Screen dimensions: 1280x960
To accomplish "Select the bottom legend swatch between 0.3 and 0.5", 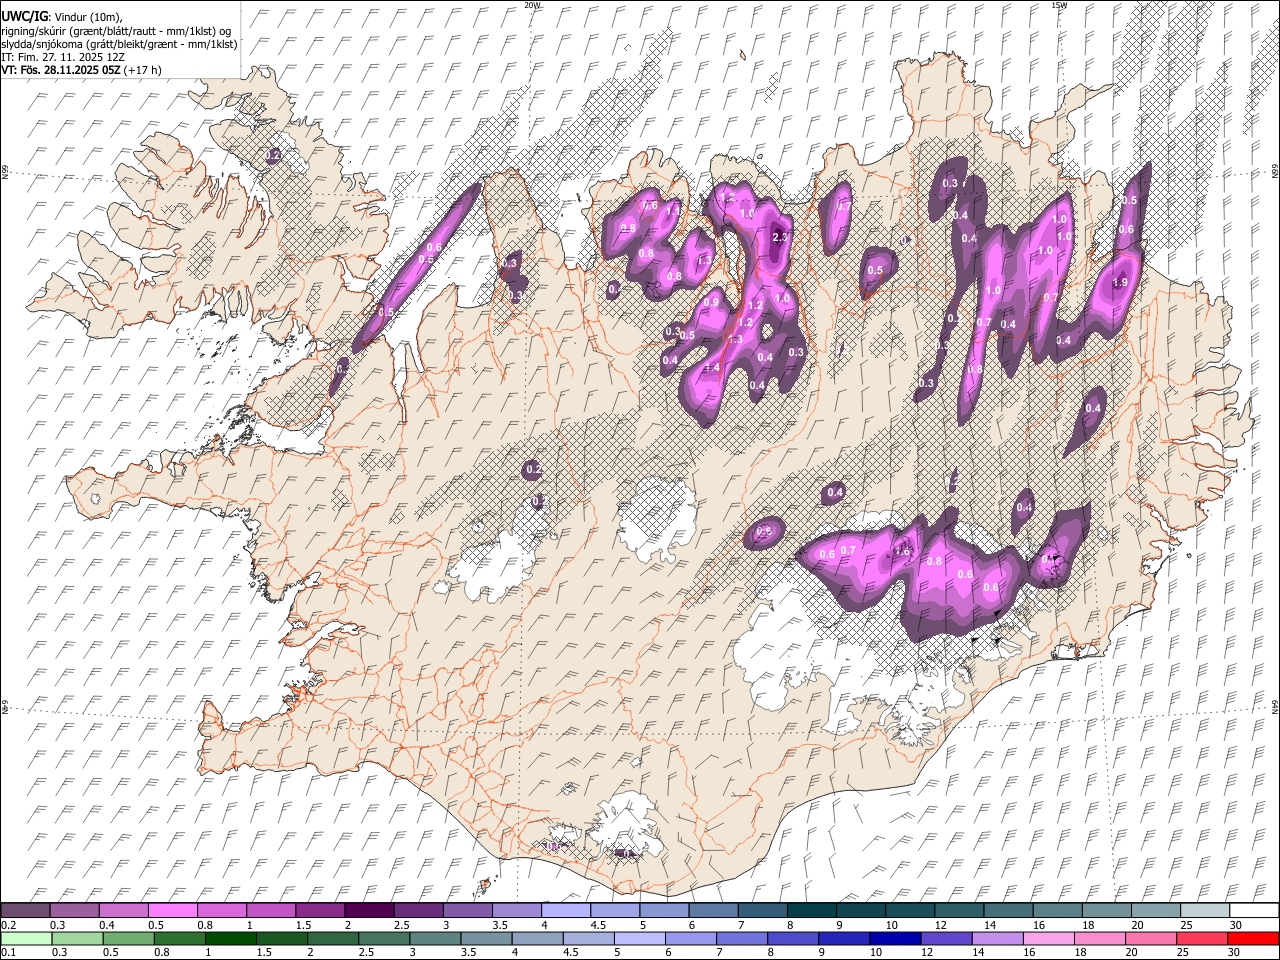I will [x=77, y=938].
